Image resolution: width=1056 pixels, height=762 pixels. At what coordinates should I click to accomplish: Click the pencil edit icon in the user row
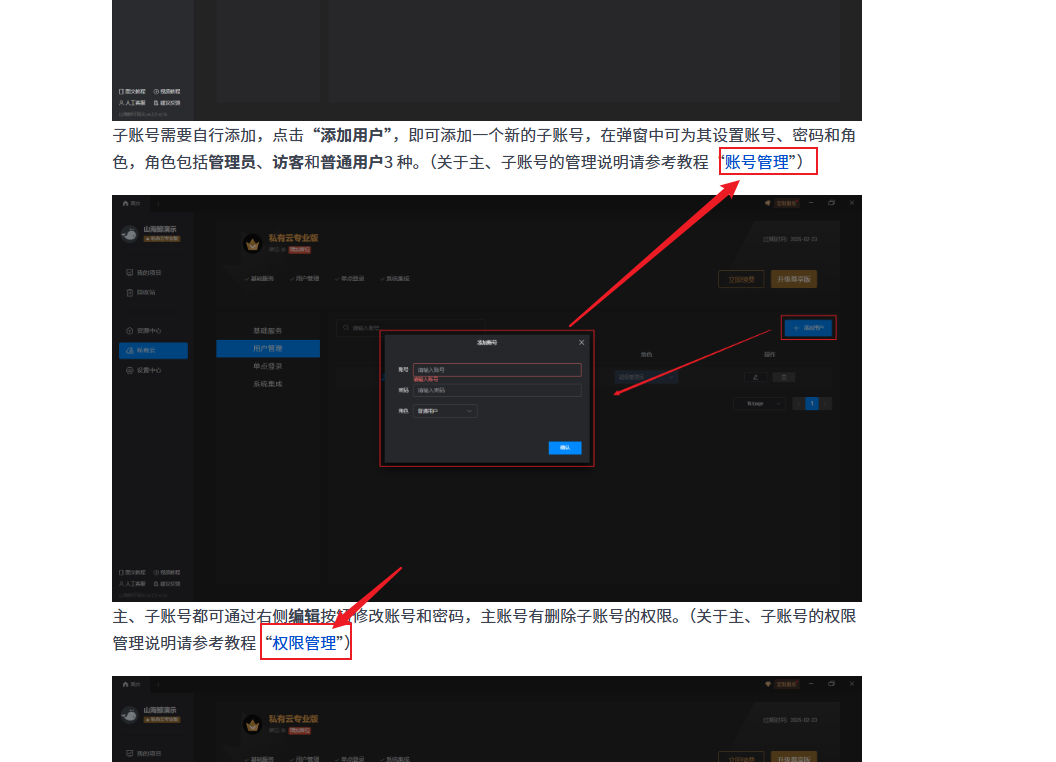[x=756, y=377]
